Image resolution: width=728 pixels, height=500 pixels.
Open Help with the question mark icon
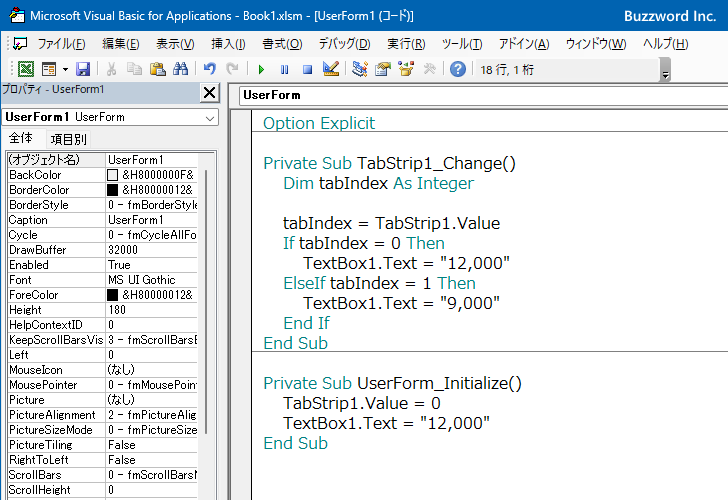(458, 69)
